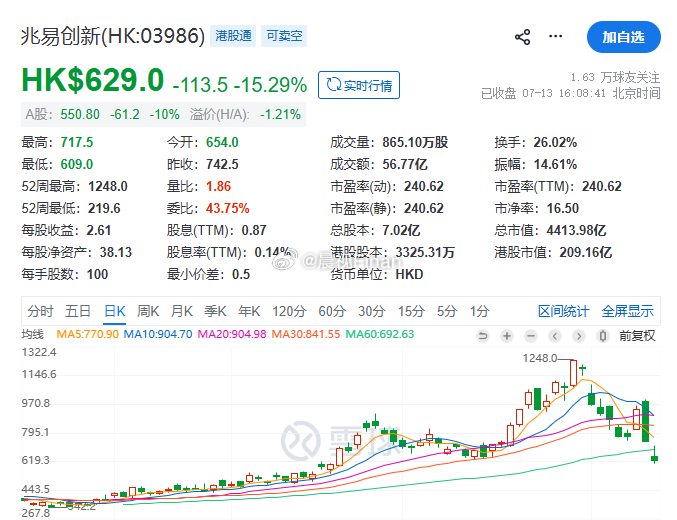The height and width of the screenshot is (520, 677).
Task: Switch to the 30分 chart tab
Action: (372, 311)
